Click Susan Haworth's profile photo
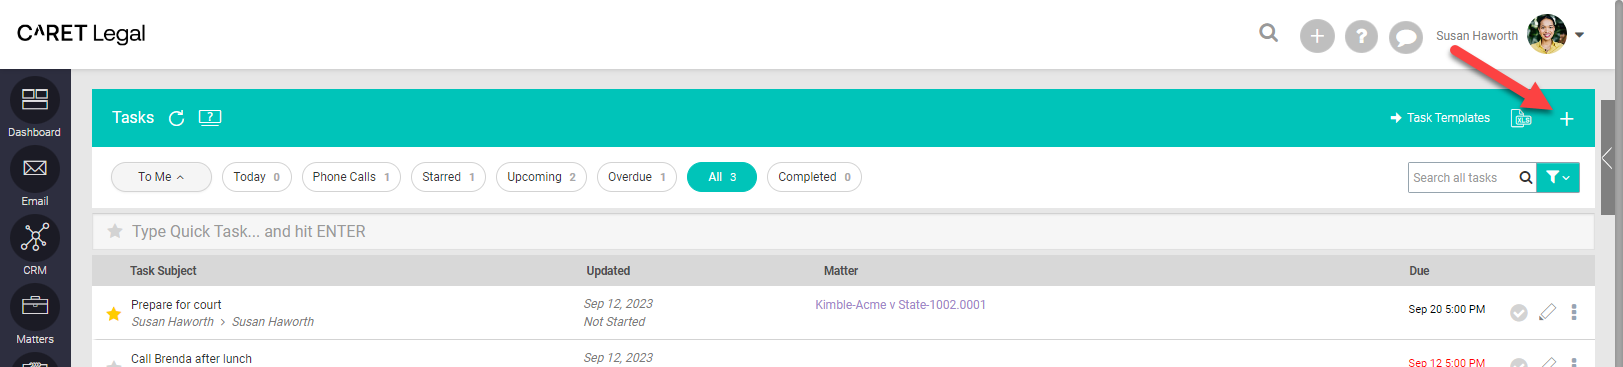Viewport: 1623px width, 367px height. pyautogui.click(x=1547, y=35)
